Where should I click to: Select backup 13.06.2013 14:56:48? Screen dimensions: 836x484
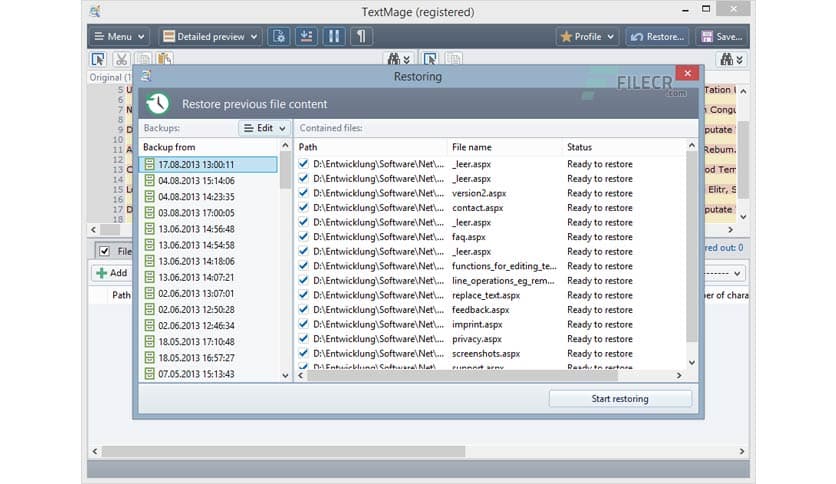(208, 229)
